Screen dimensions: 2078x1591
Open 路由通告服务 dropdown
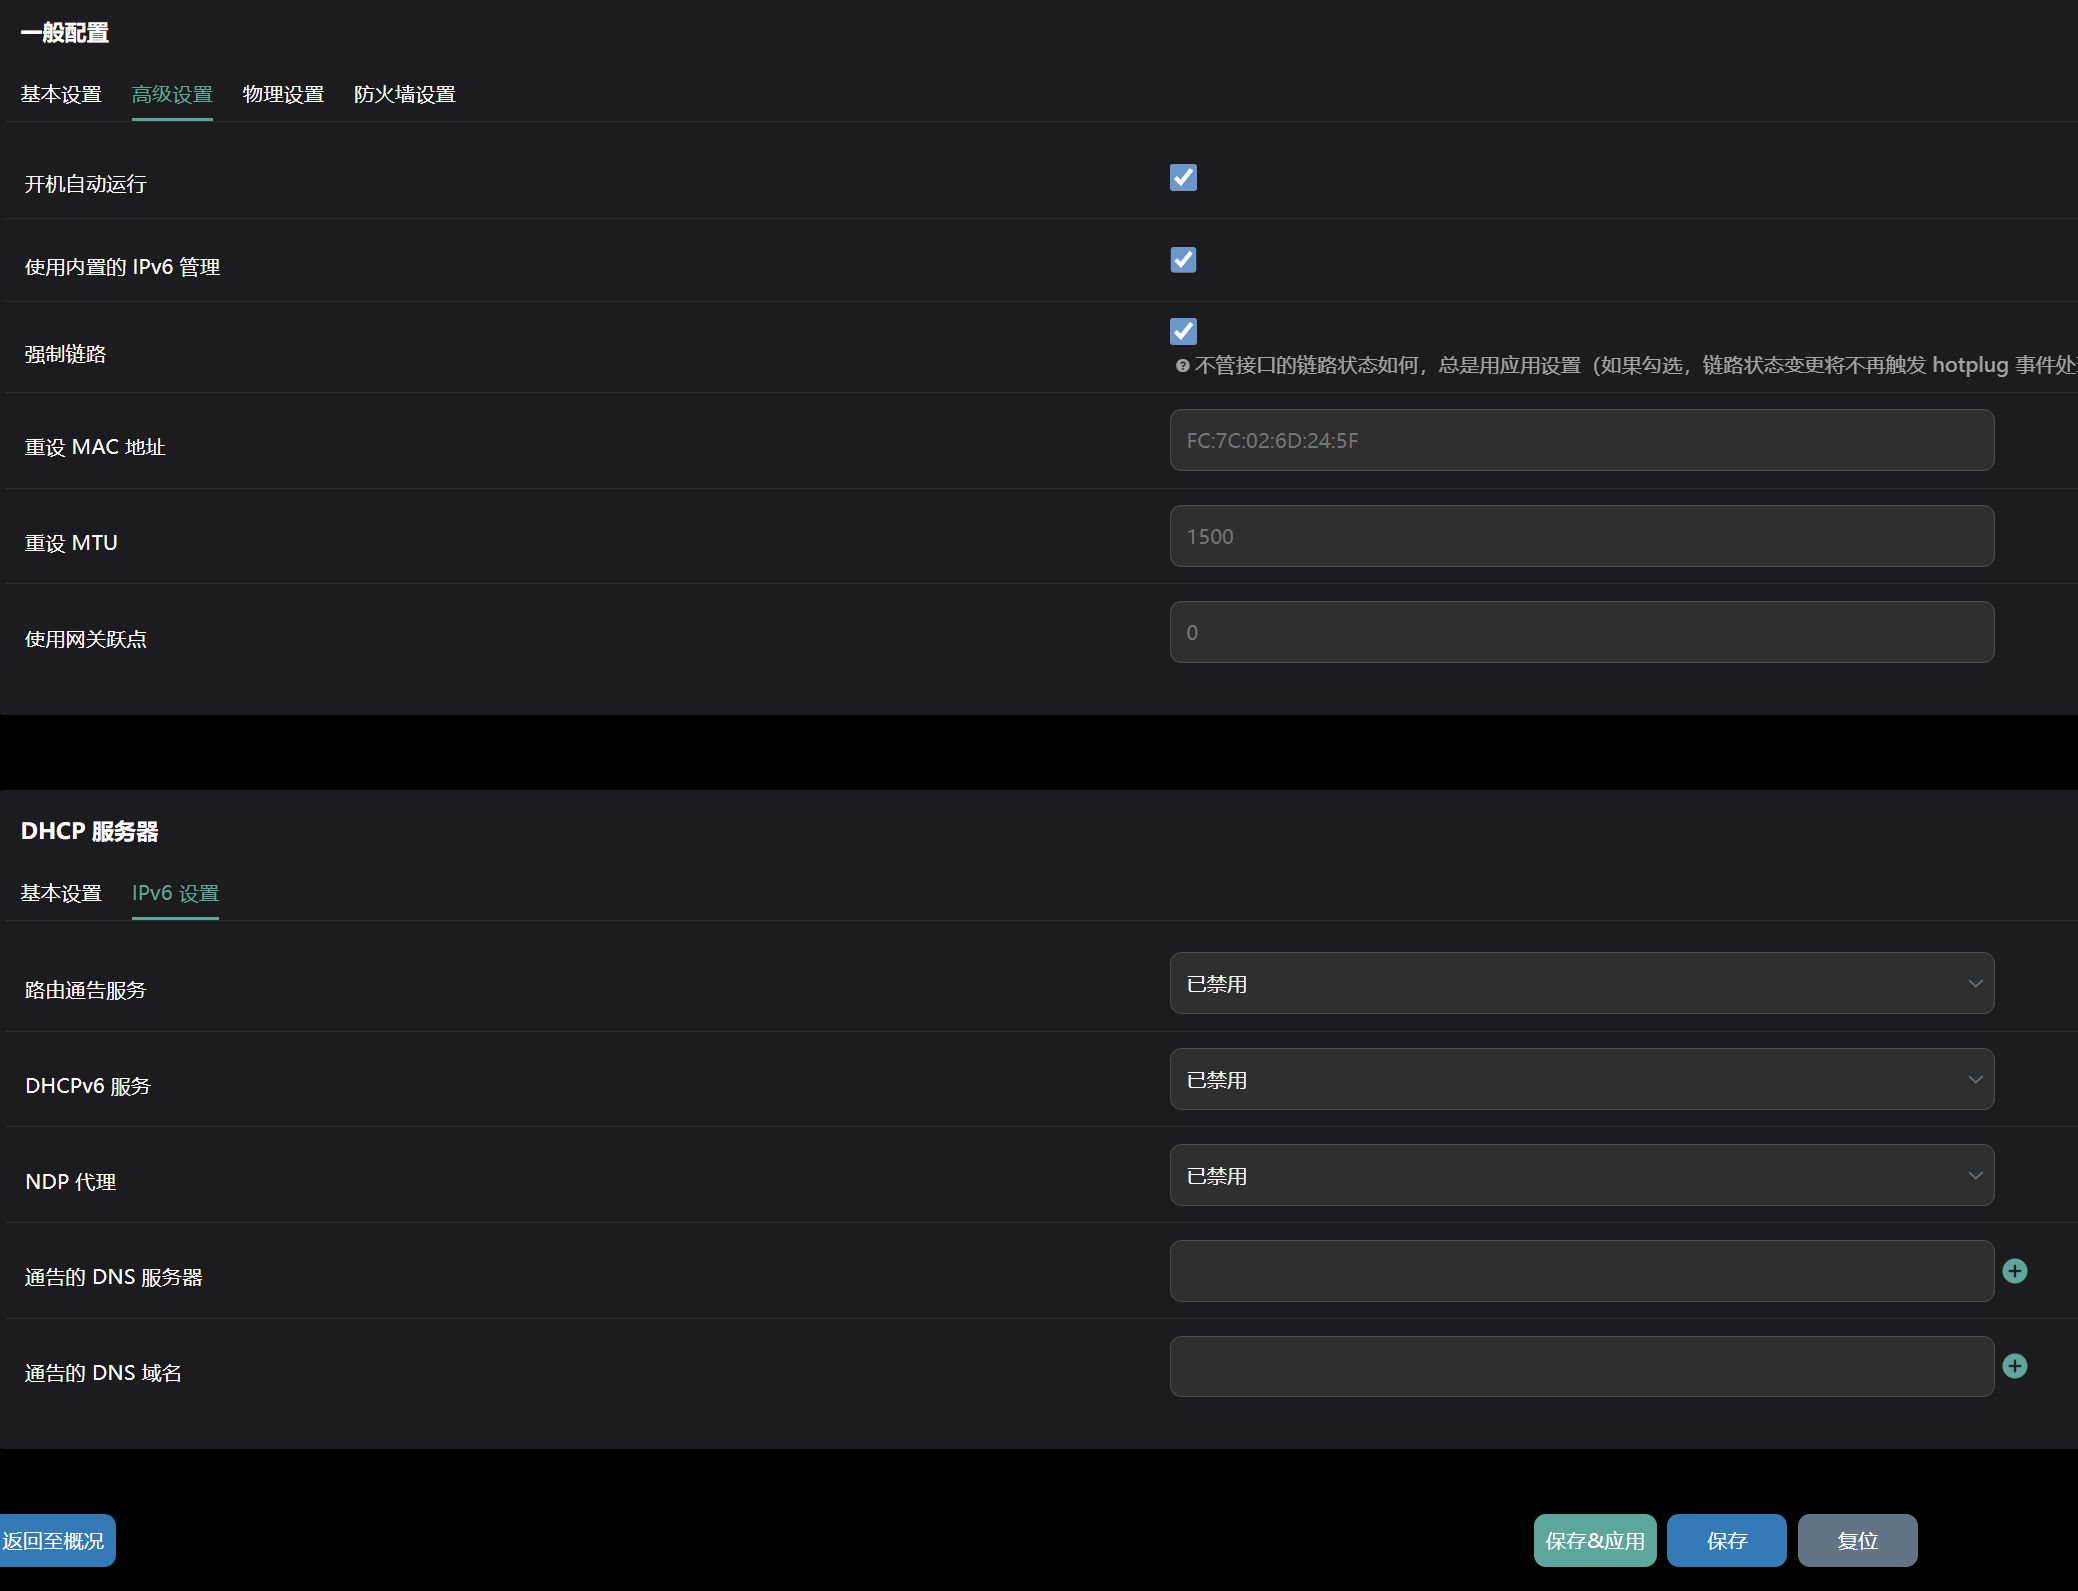[1581, 983]
